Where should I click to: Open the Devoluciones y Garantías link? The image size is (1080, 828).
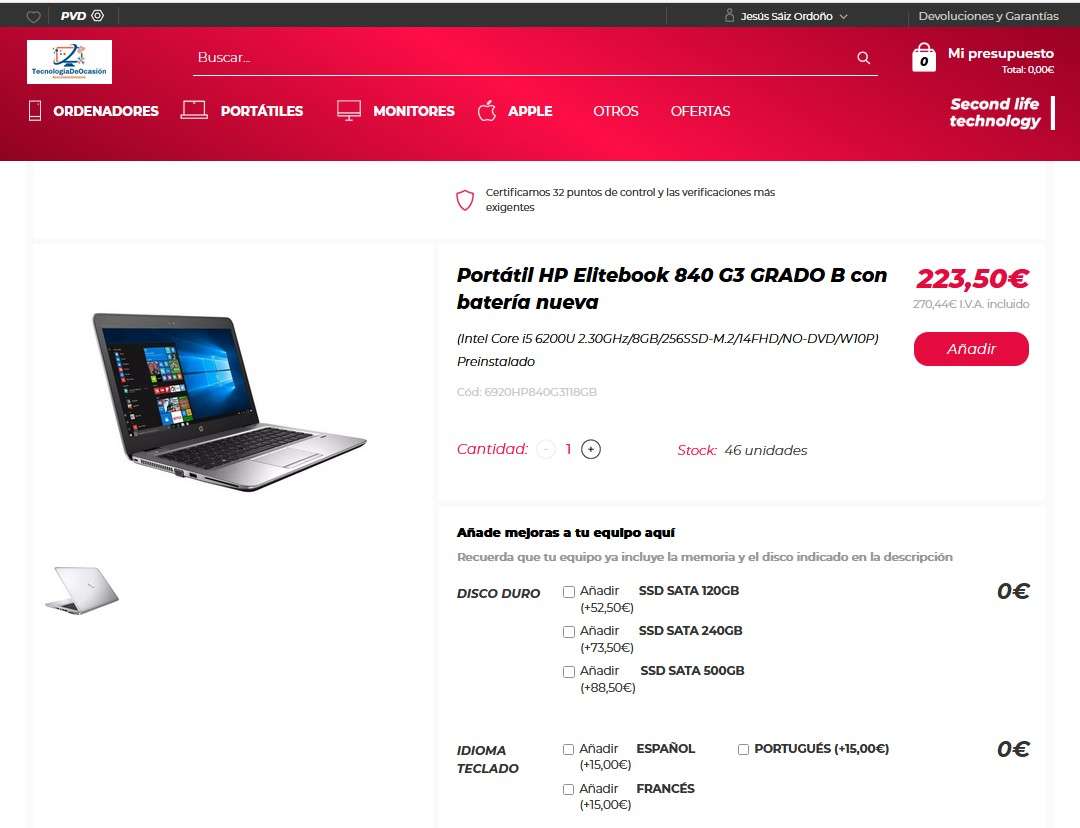pos(988,15)
